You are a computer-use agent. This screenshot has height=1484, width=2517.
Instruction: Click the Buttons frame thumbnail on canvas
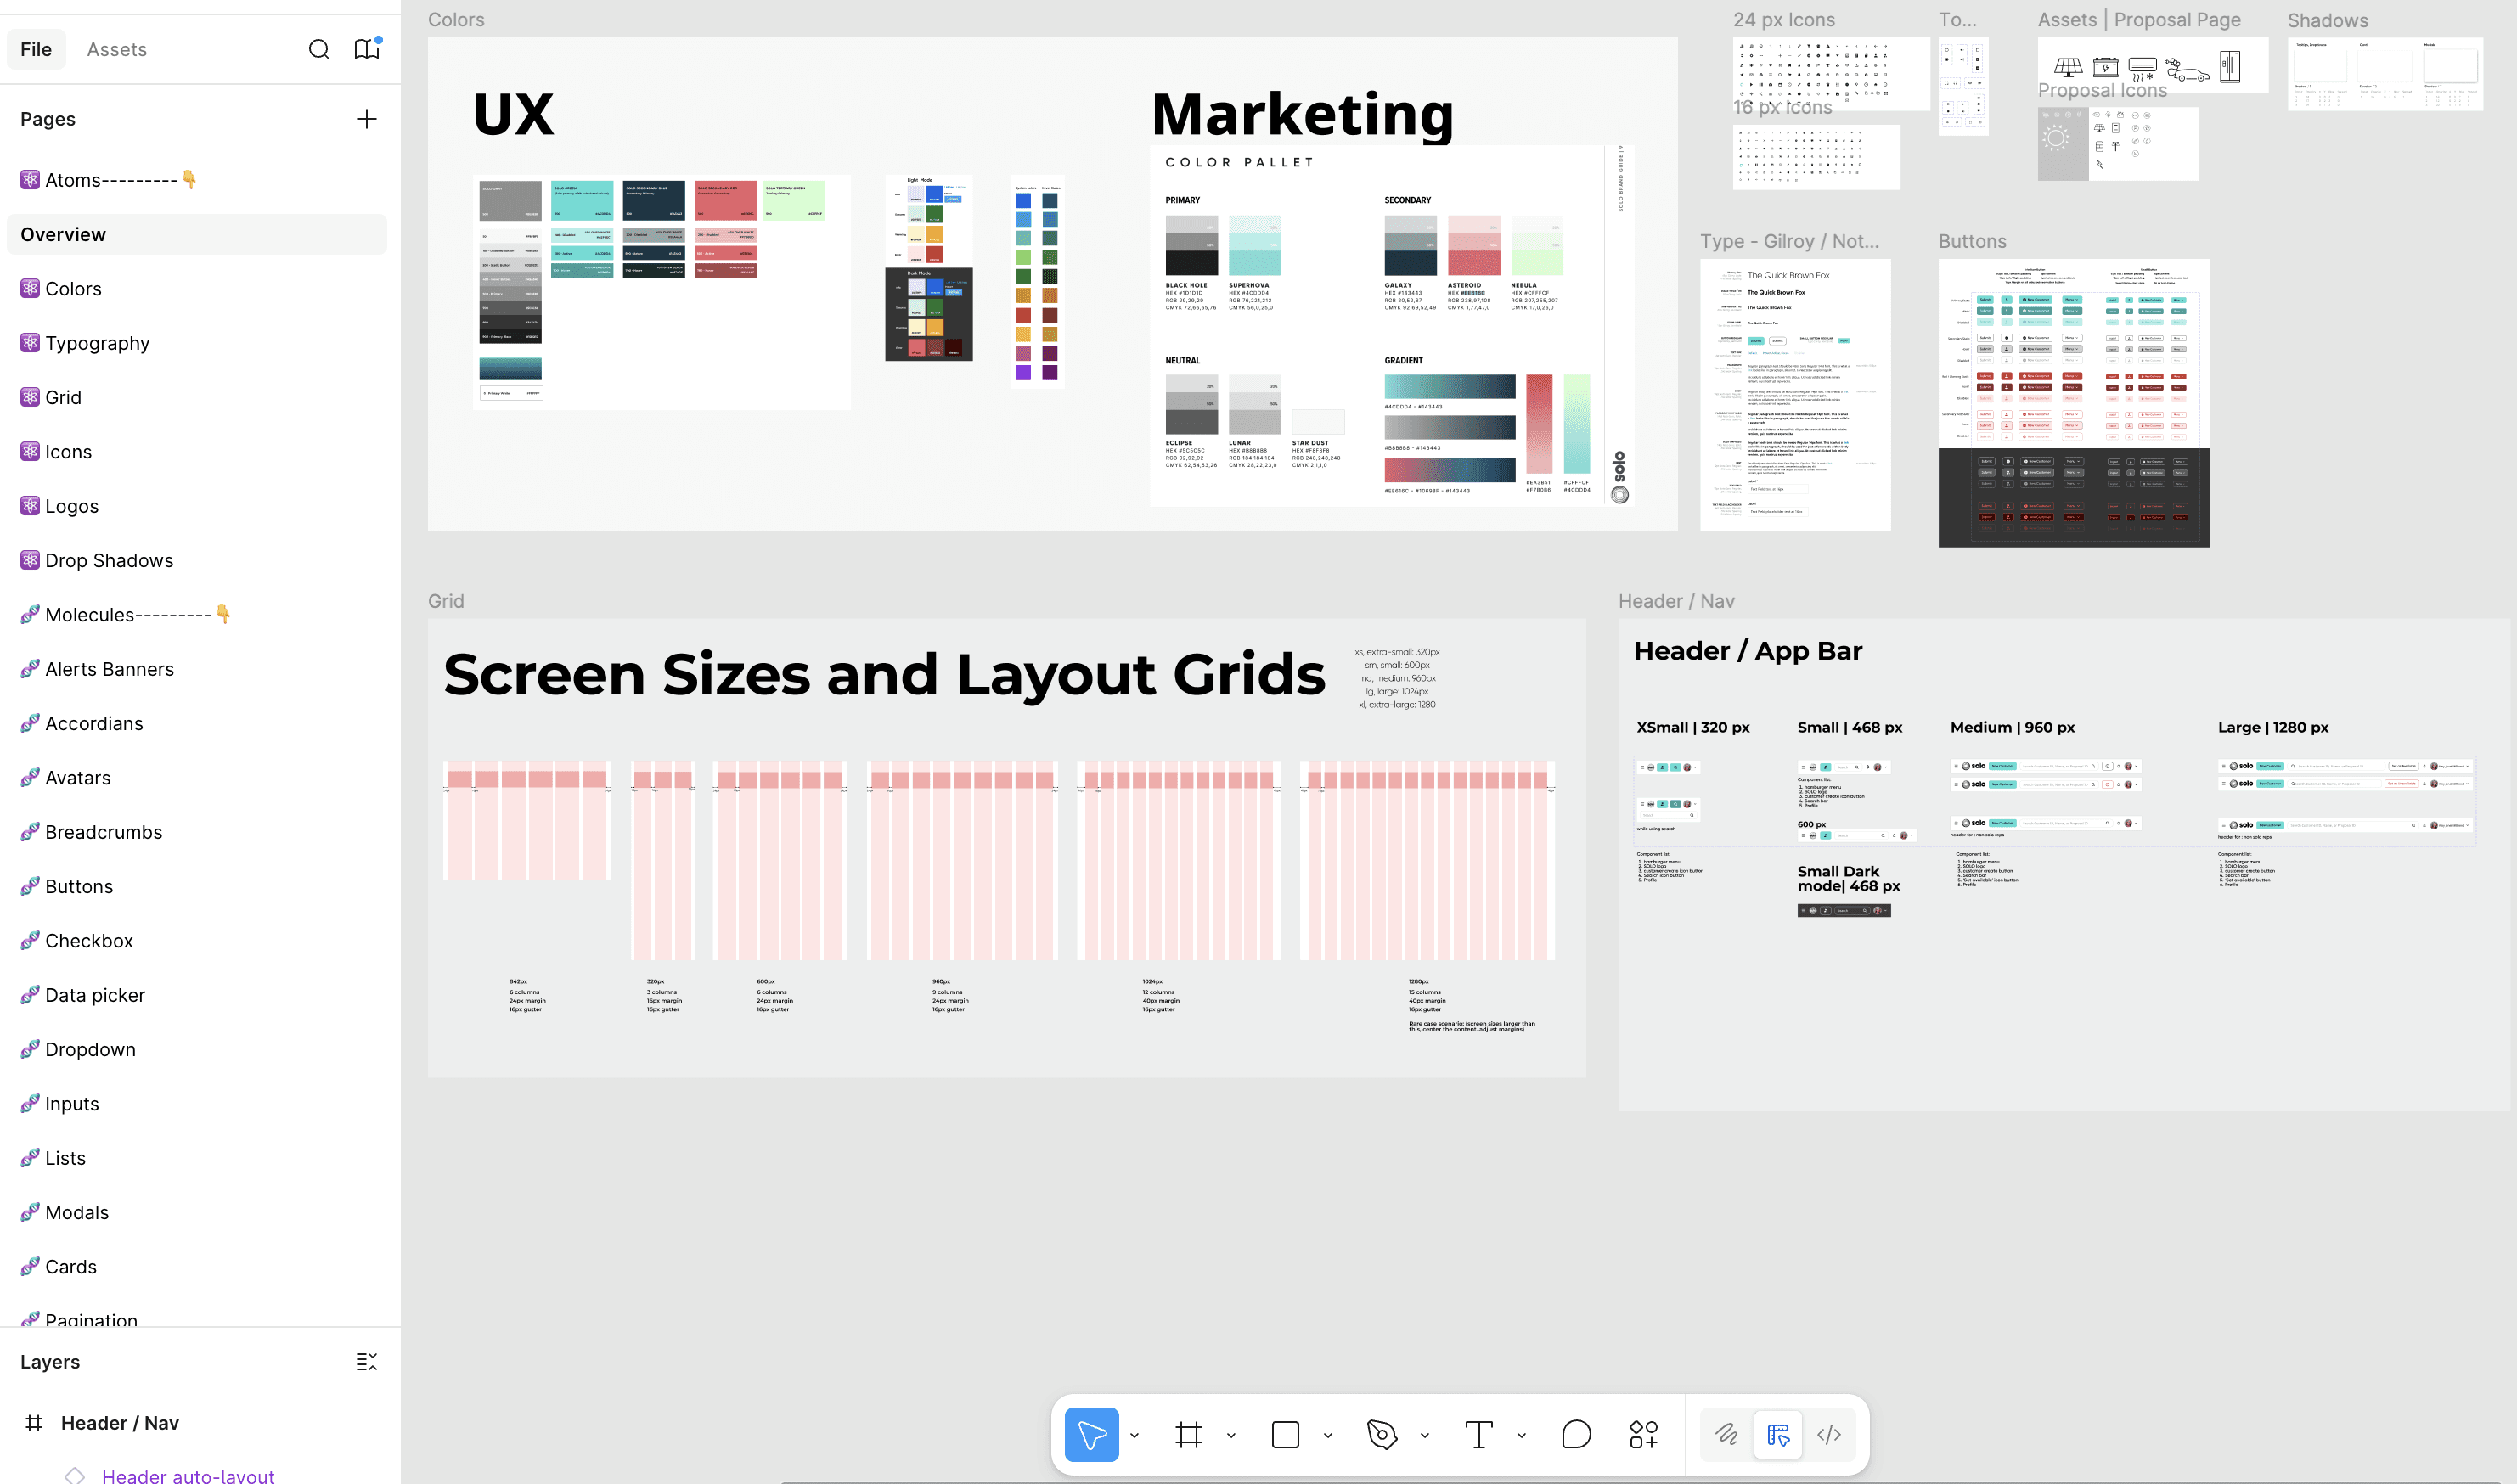coord(2074,403)
